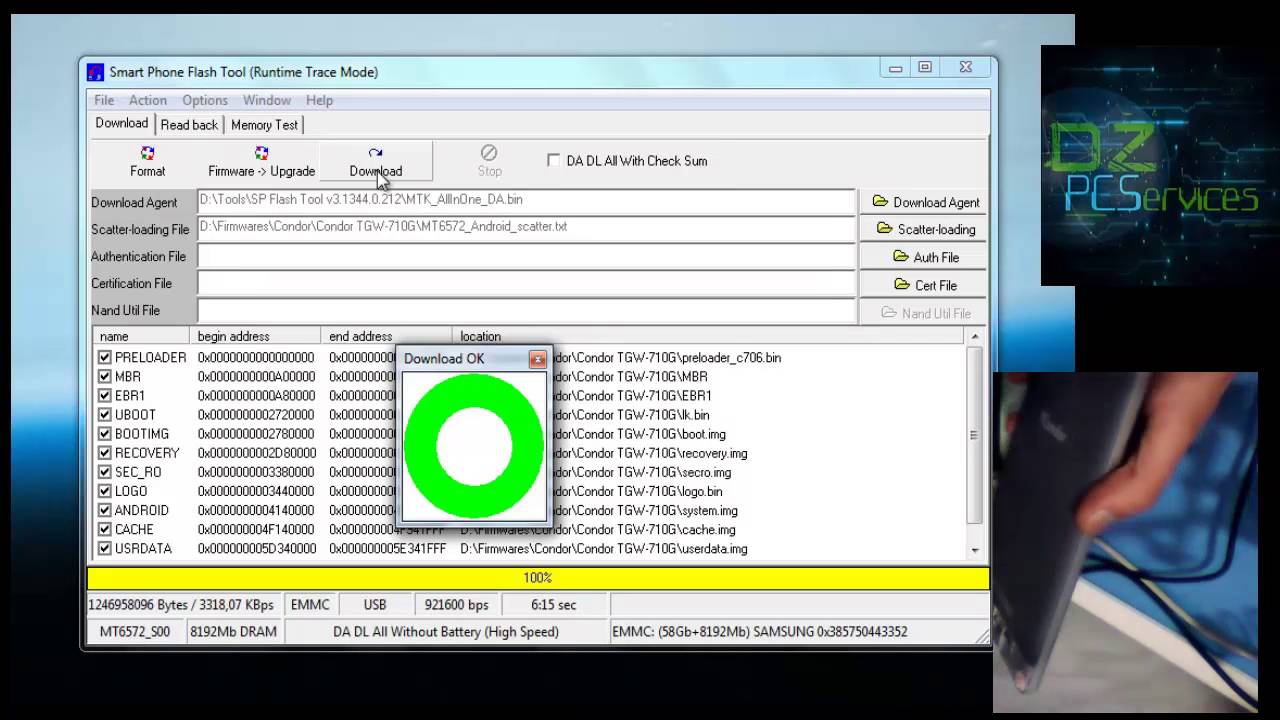1280x720 pixels.
Task: Click BOOTIMG begin address 0x0000000002780000
Action: 257,433
